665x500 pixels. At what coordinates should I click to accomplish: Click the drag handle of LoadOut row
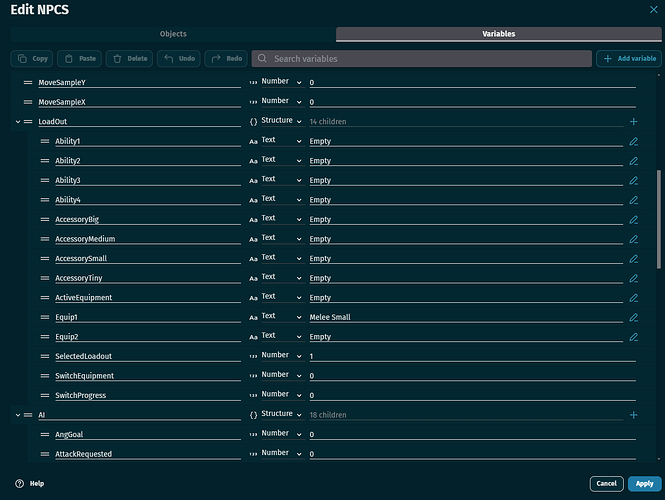point(28,121)
